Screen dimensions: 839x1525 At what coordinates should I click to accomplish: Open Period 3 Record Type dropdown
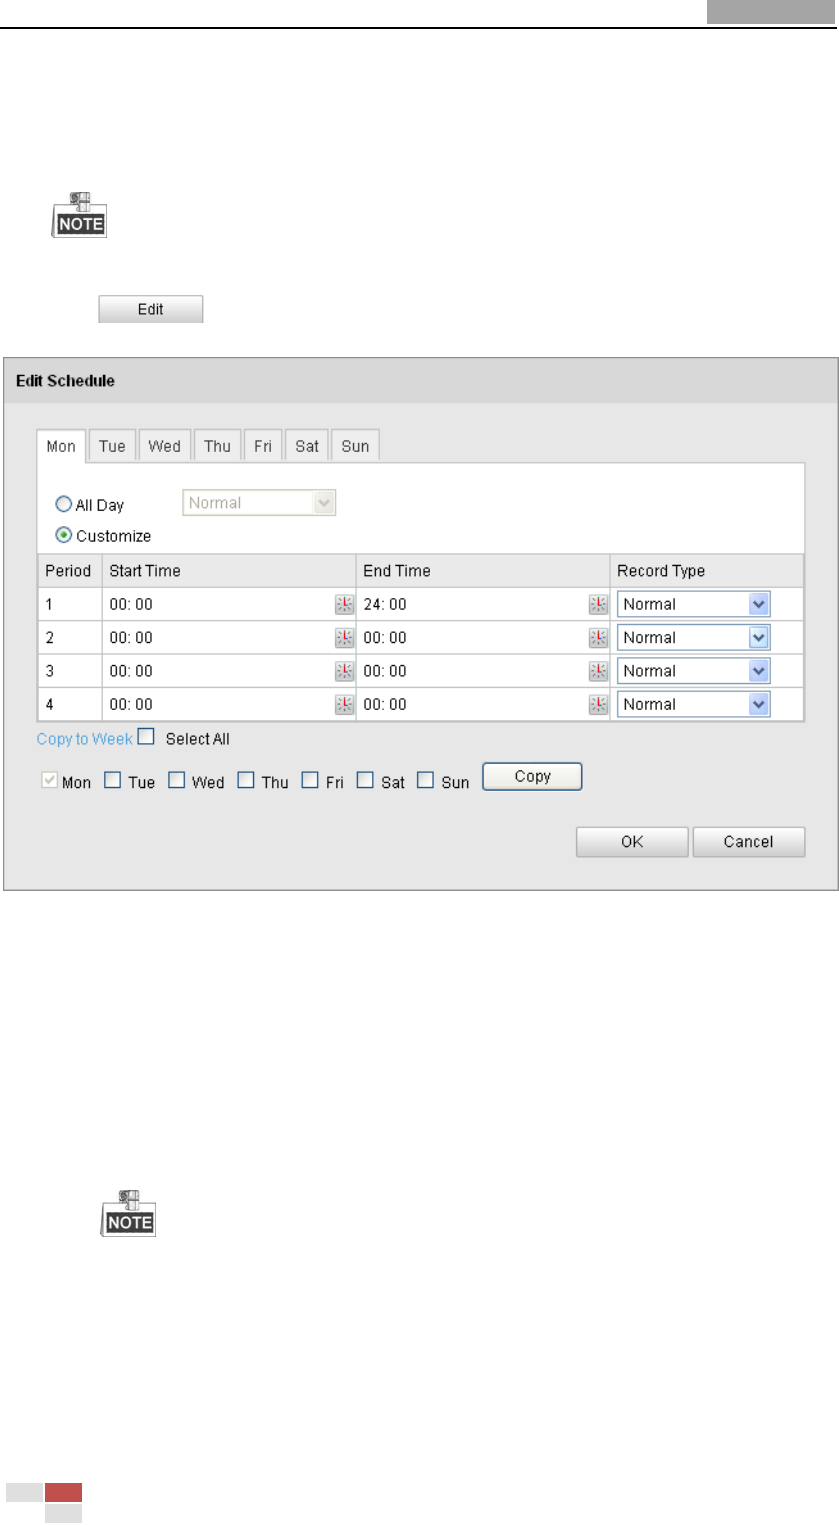tap(694, 671)
